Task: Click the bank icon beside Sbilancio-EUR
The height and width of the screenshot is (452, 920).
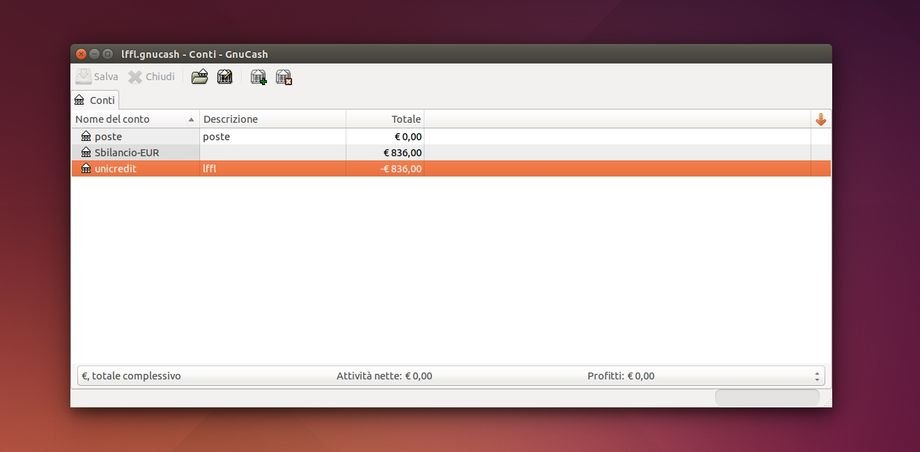Action: (x=86, y=153)
